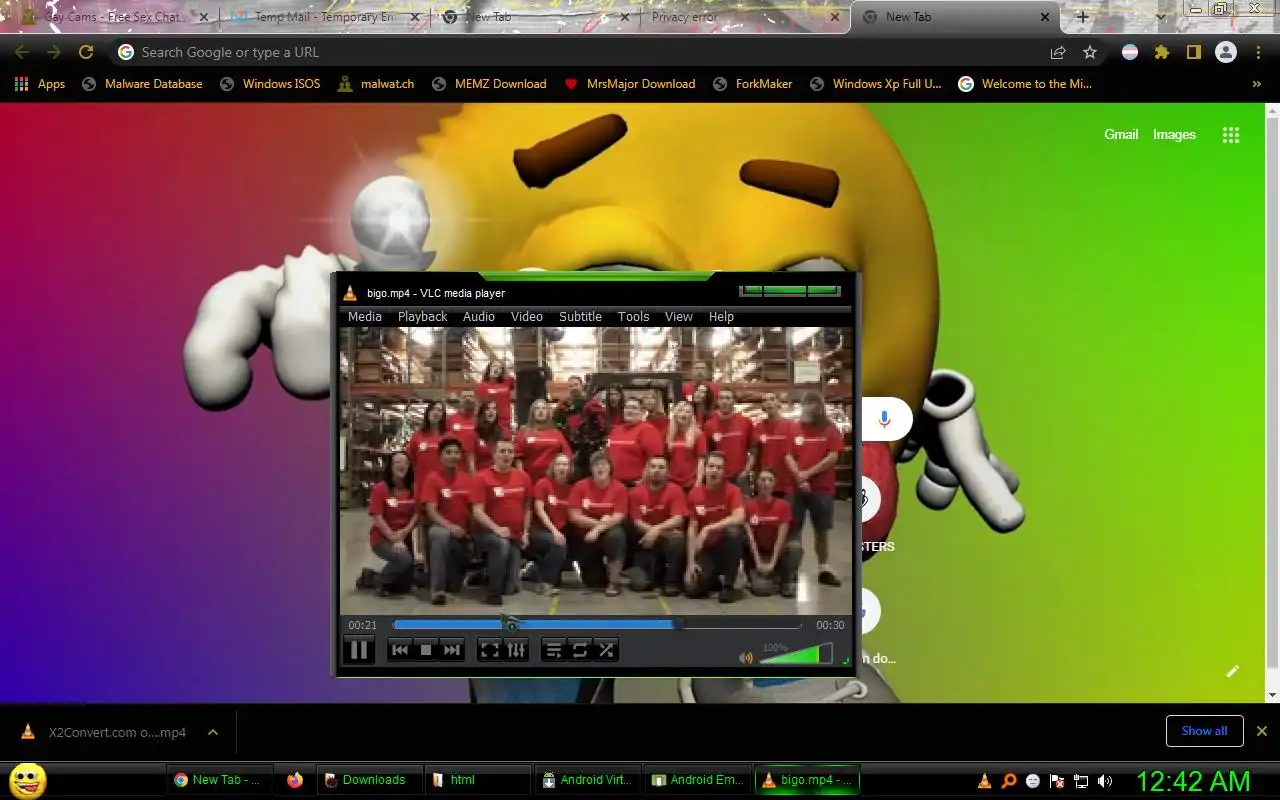
Task: Open the VLC Media menu
Action: coord(365,316)
